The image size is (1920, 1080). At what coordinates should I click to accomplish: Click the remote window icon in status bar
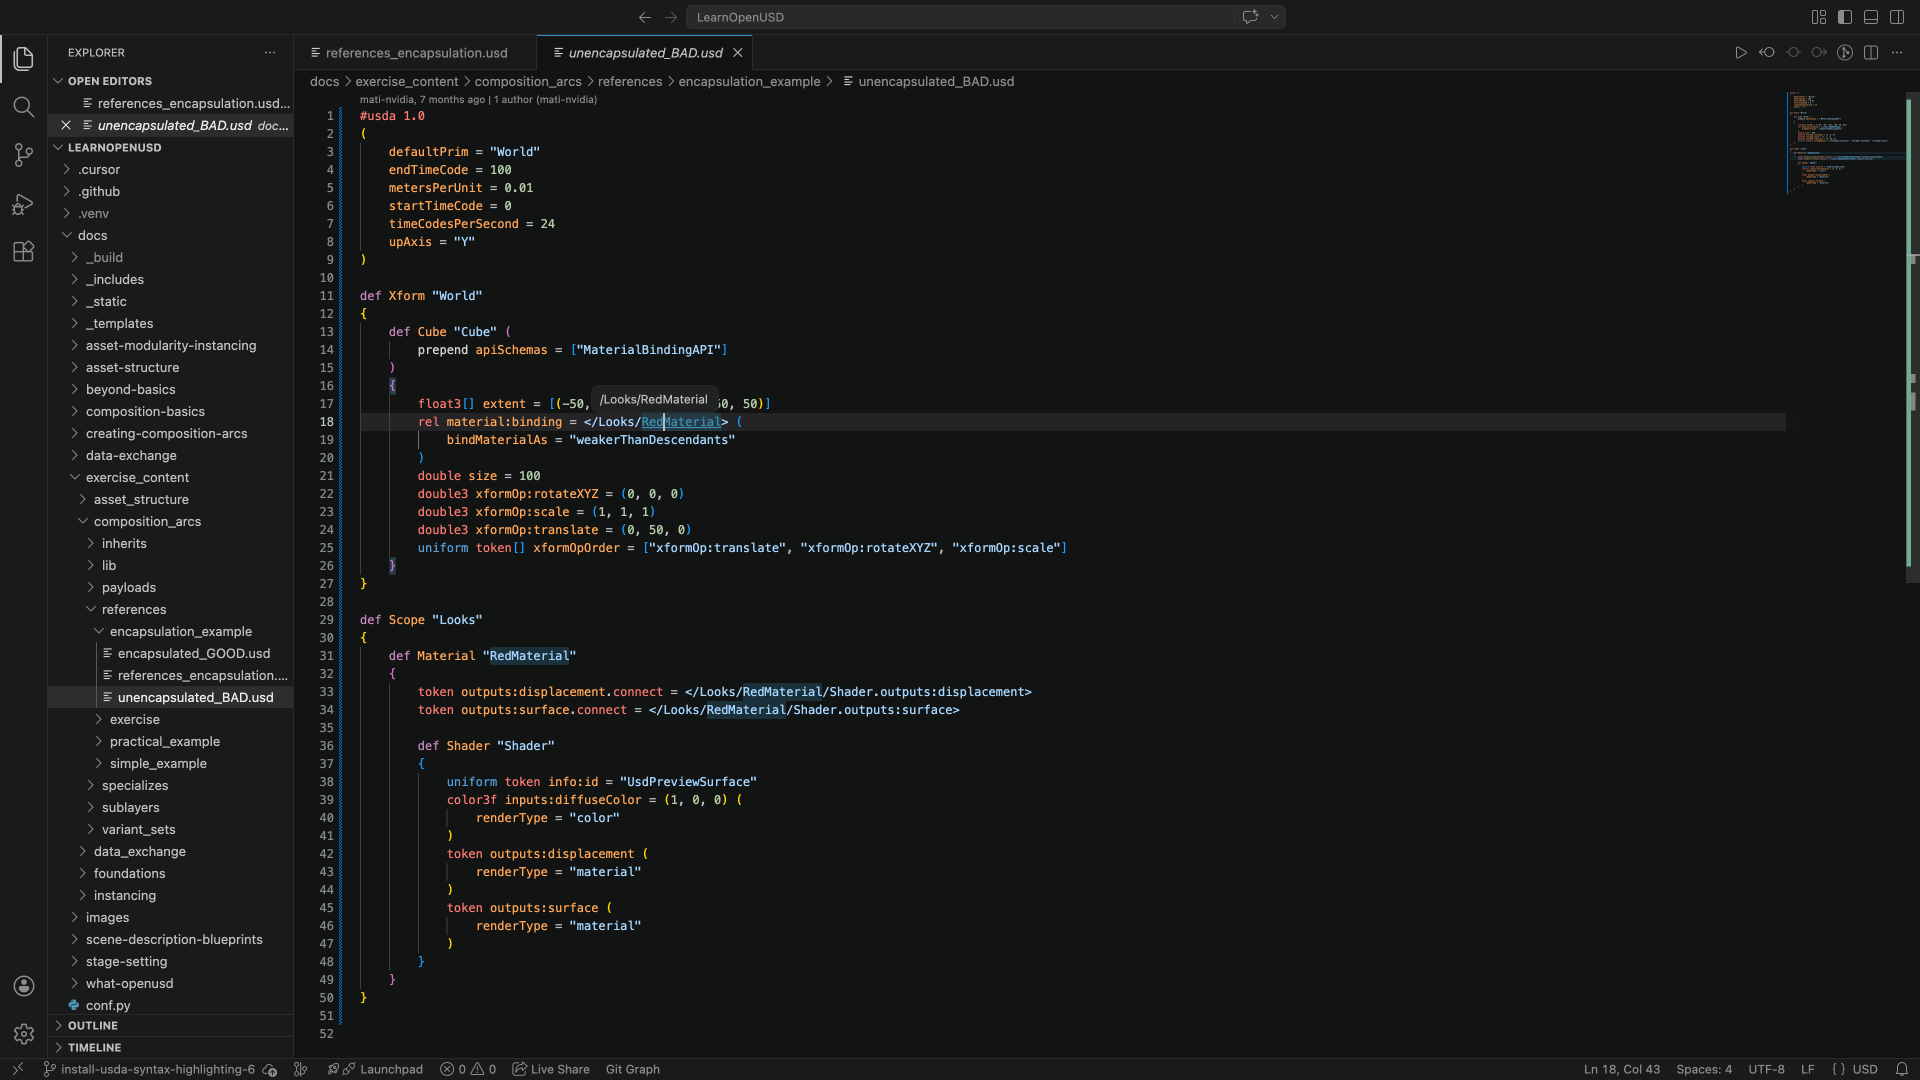point(17,1069)
